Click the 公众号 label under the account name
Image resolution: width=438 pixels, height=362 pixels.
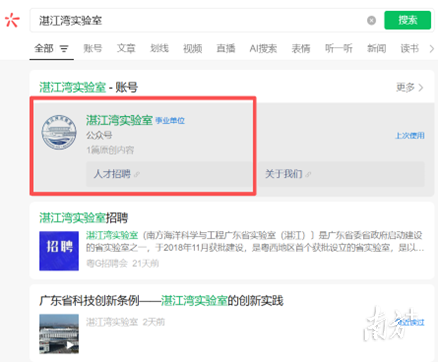99,135
